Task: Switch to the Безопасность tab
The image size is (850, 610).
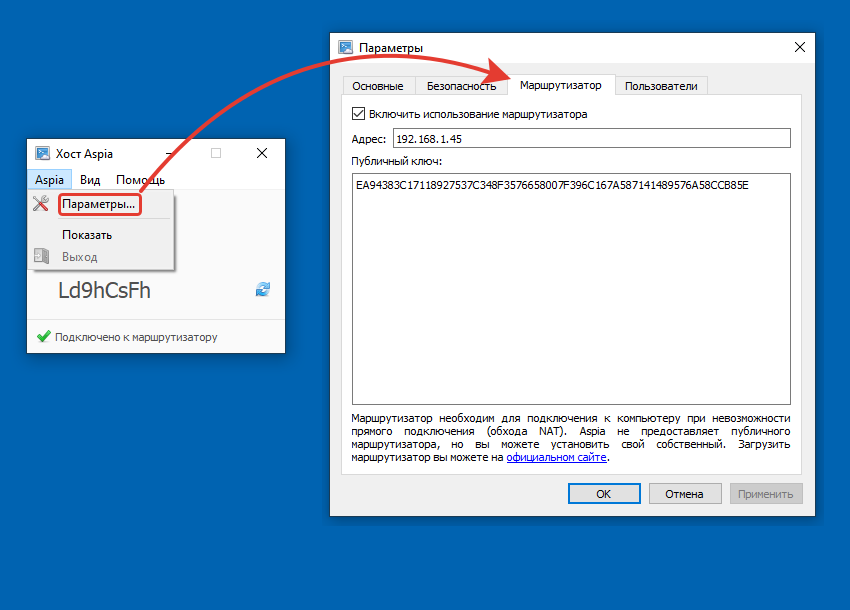Action: [461, 86]
